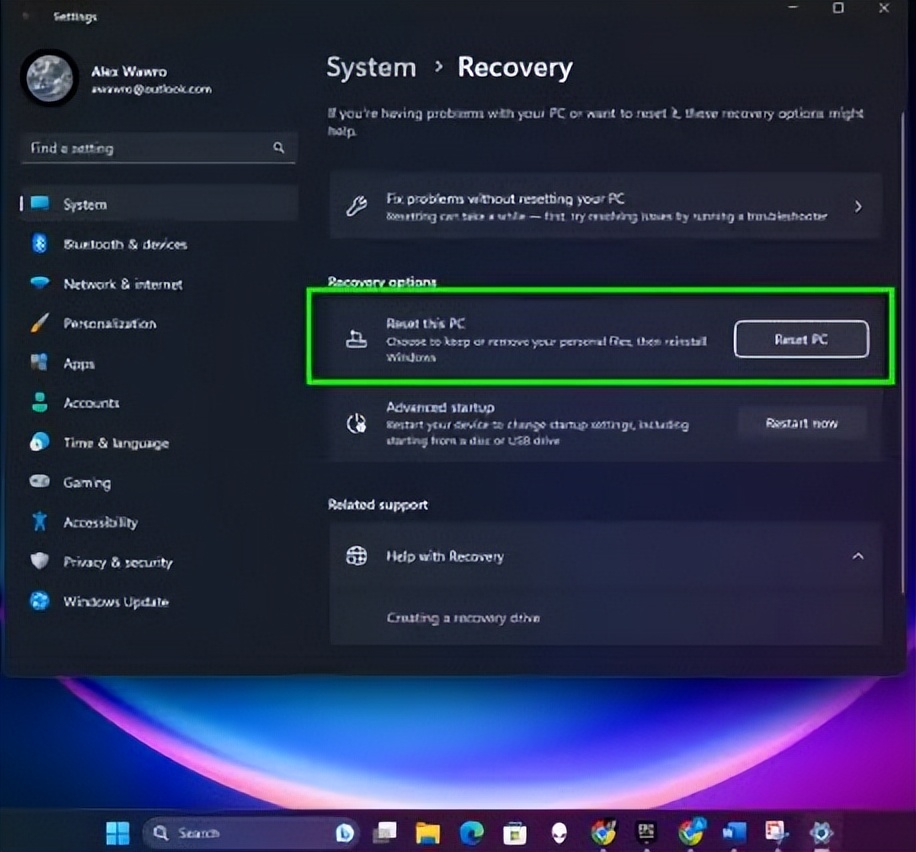This screenshot has width=916, height=852.
Task: Select System in the left sidebar
Action: [85, 203]
